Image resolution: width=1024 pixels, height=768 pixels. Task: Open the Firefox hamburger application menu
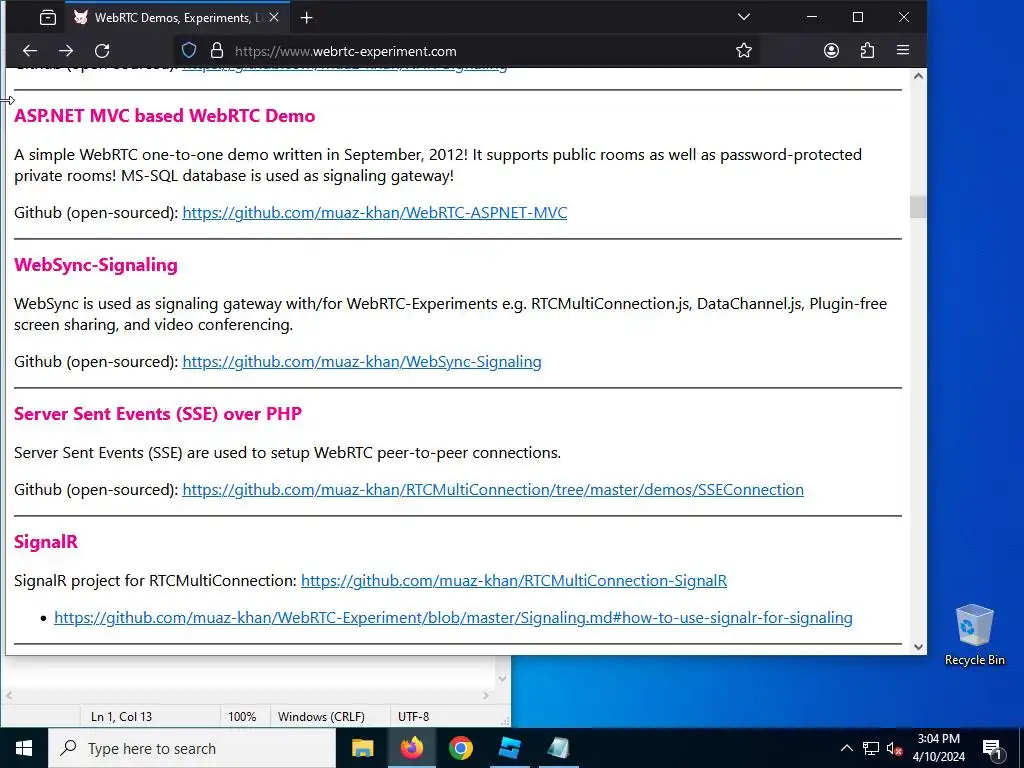click(903, 51)
